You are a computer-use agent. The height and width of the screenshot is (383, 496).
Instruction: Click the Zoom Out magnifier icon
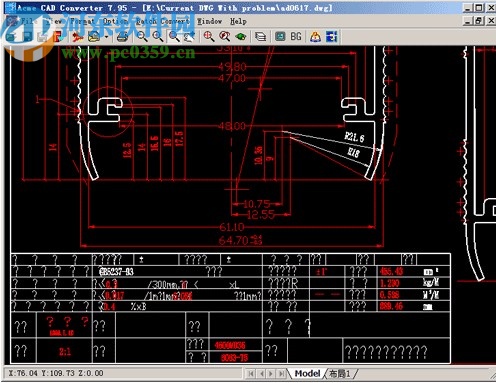click(x=142, y=36)
